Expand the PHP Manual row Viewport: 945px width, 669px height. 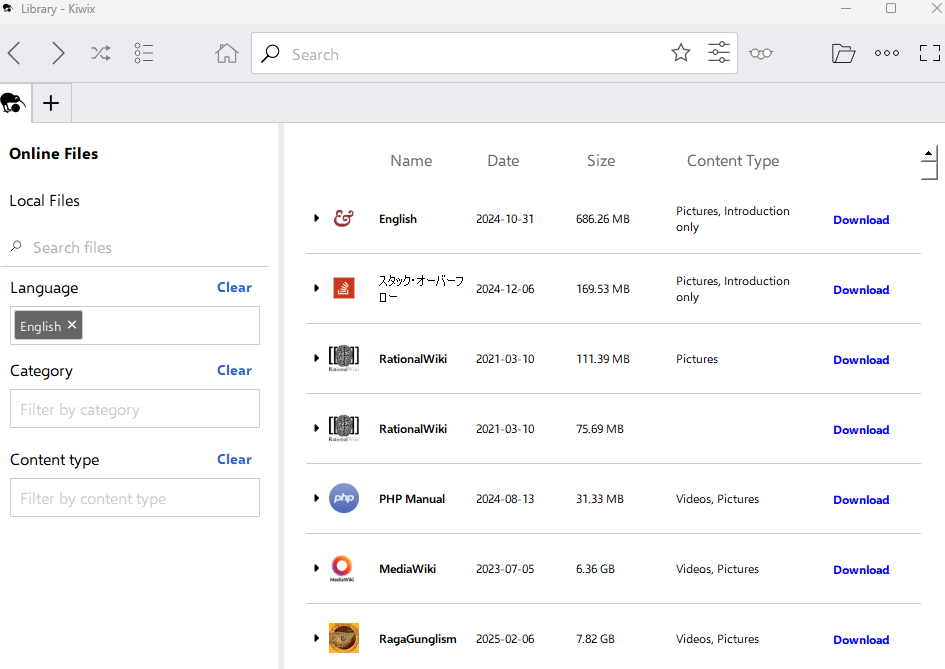316,498
